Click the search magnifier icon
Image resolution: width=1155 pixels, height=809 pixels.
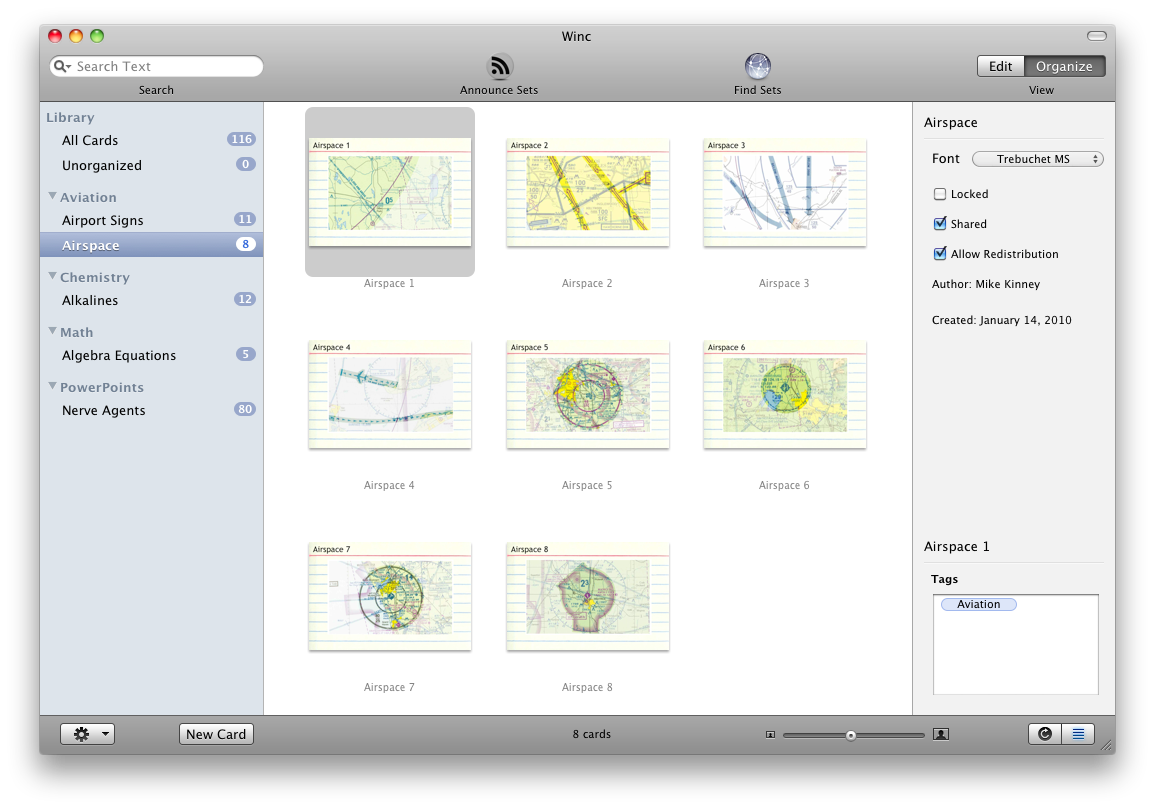pos(62,66)
